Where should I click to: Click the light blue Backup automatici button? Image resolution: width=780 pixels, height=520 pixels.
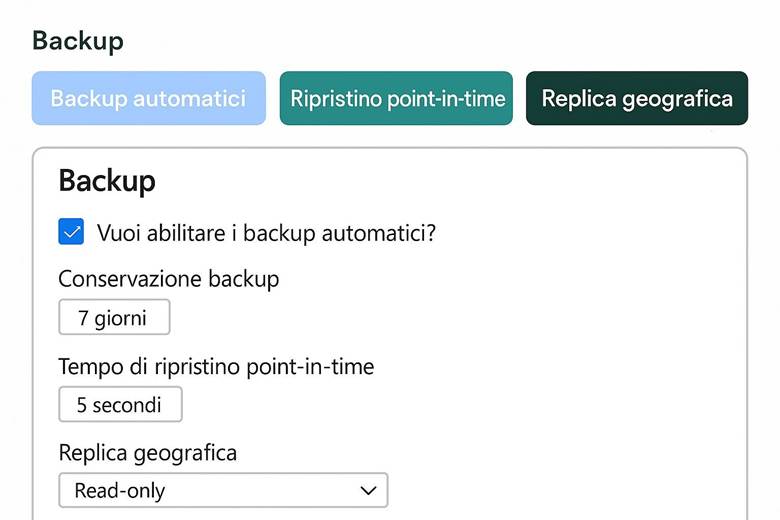point(148,98)
